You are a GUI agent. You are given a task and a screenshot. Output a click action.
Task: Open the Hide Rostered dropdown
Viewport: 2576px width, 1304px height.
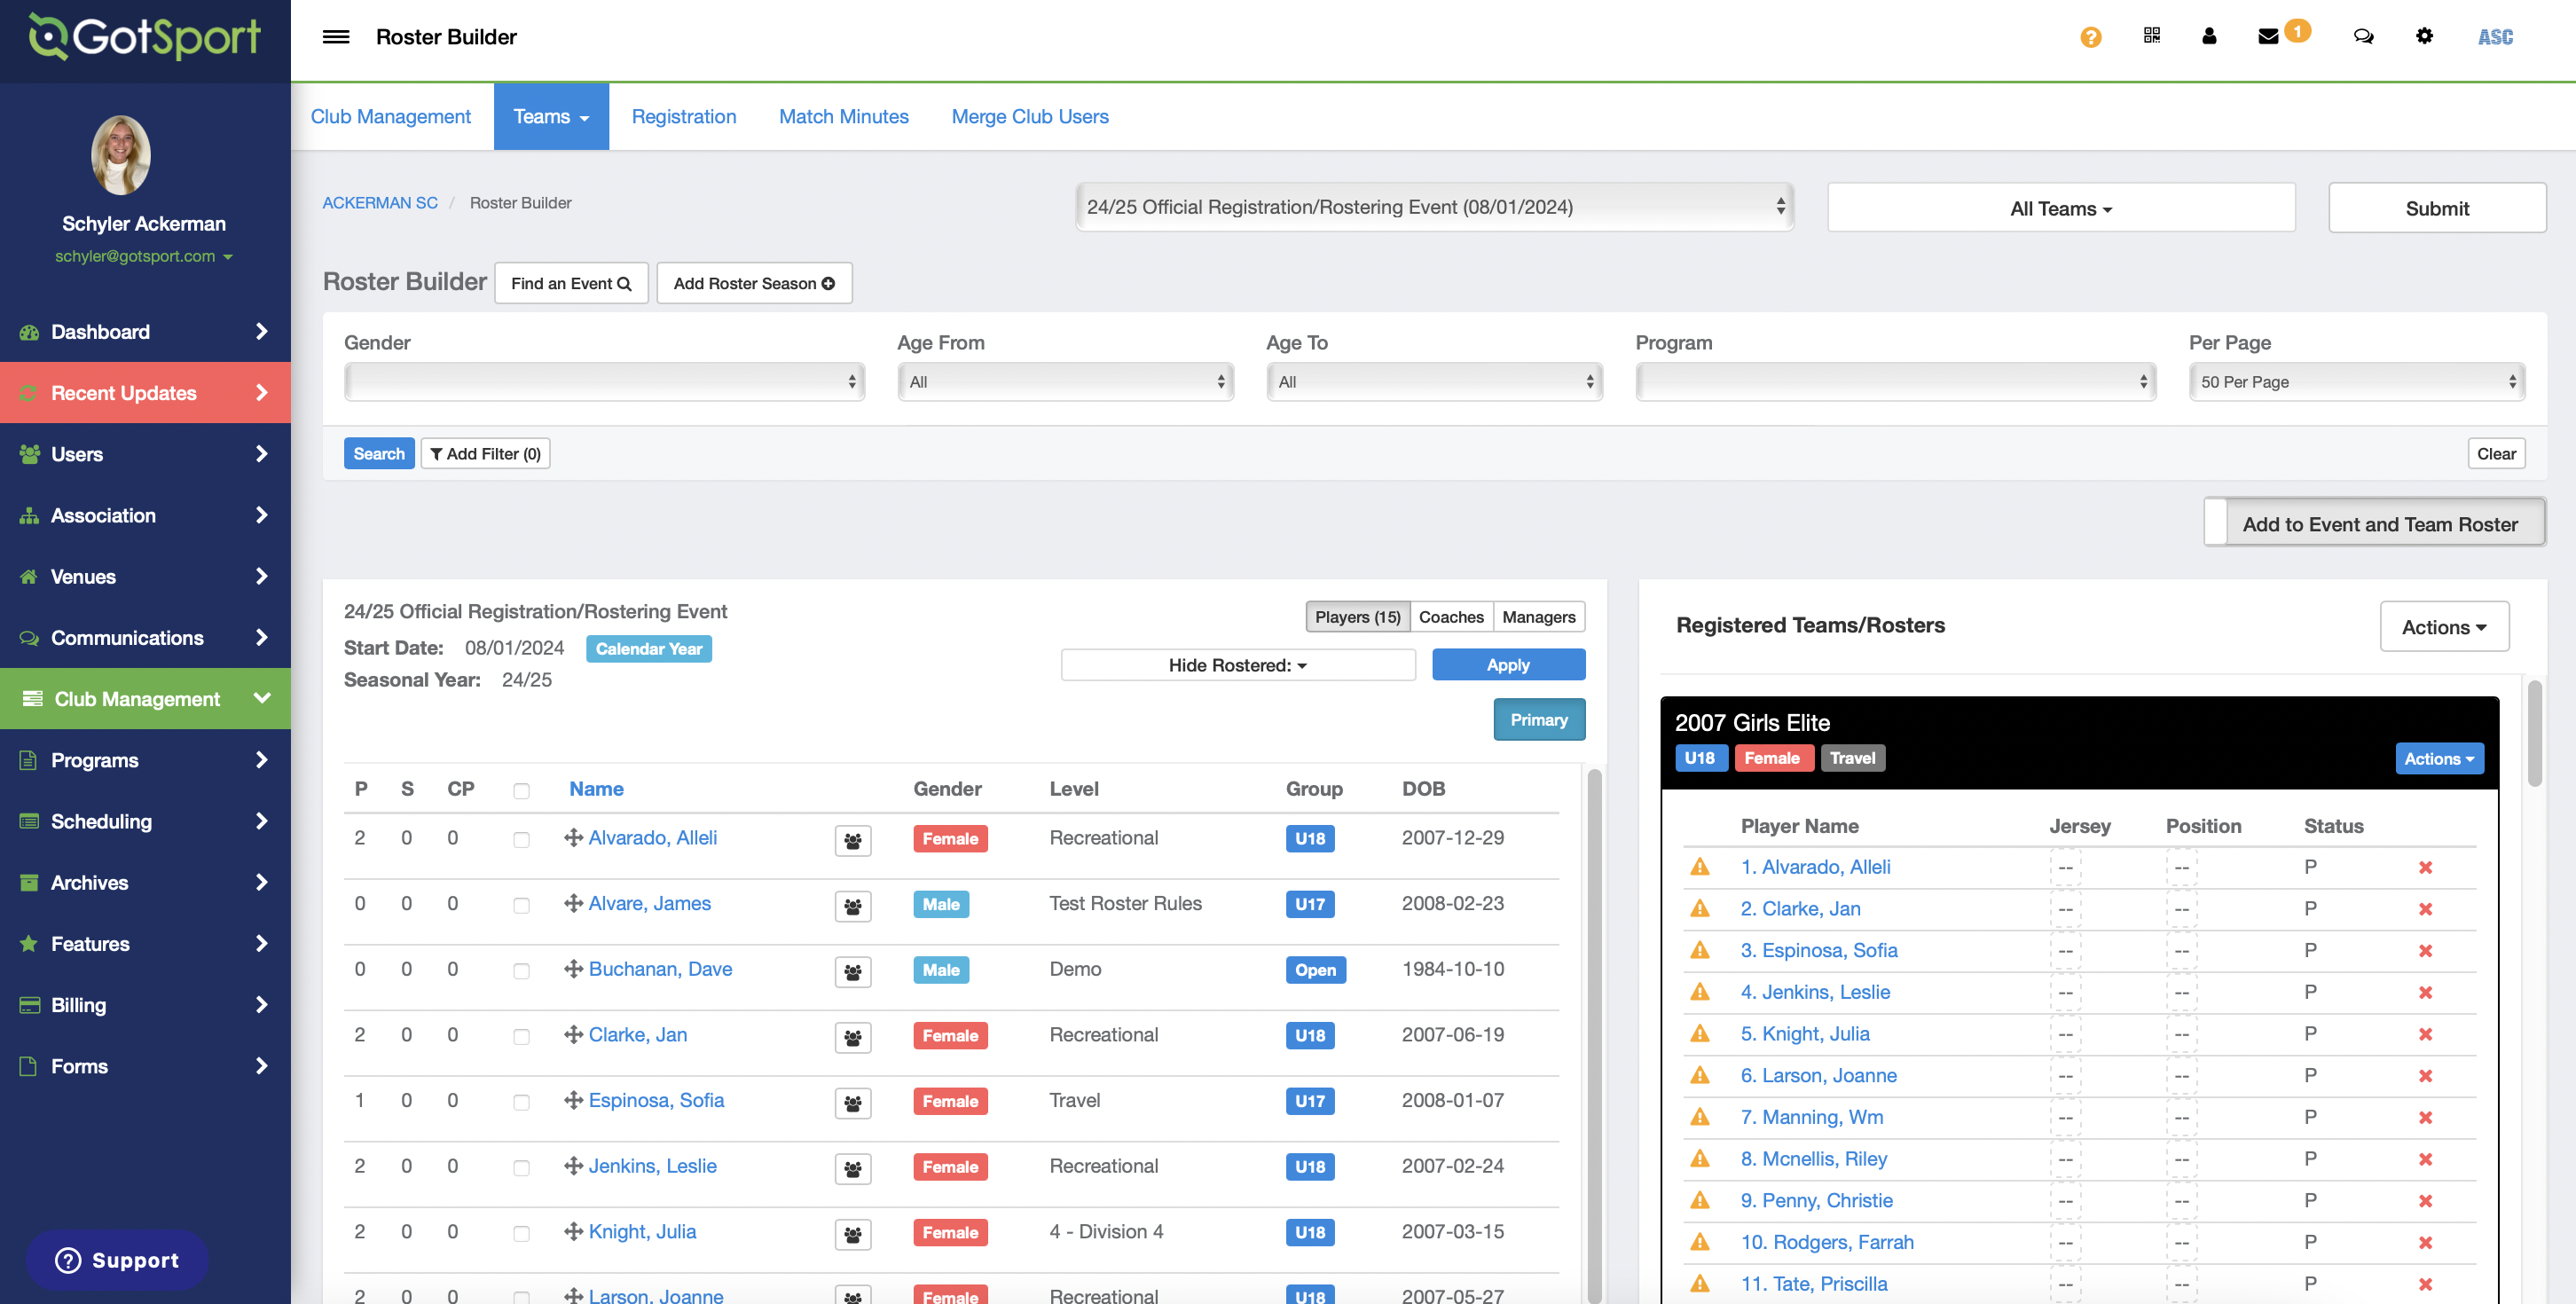point(1238,665)
